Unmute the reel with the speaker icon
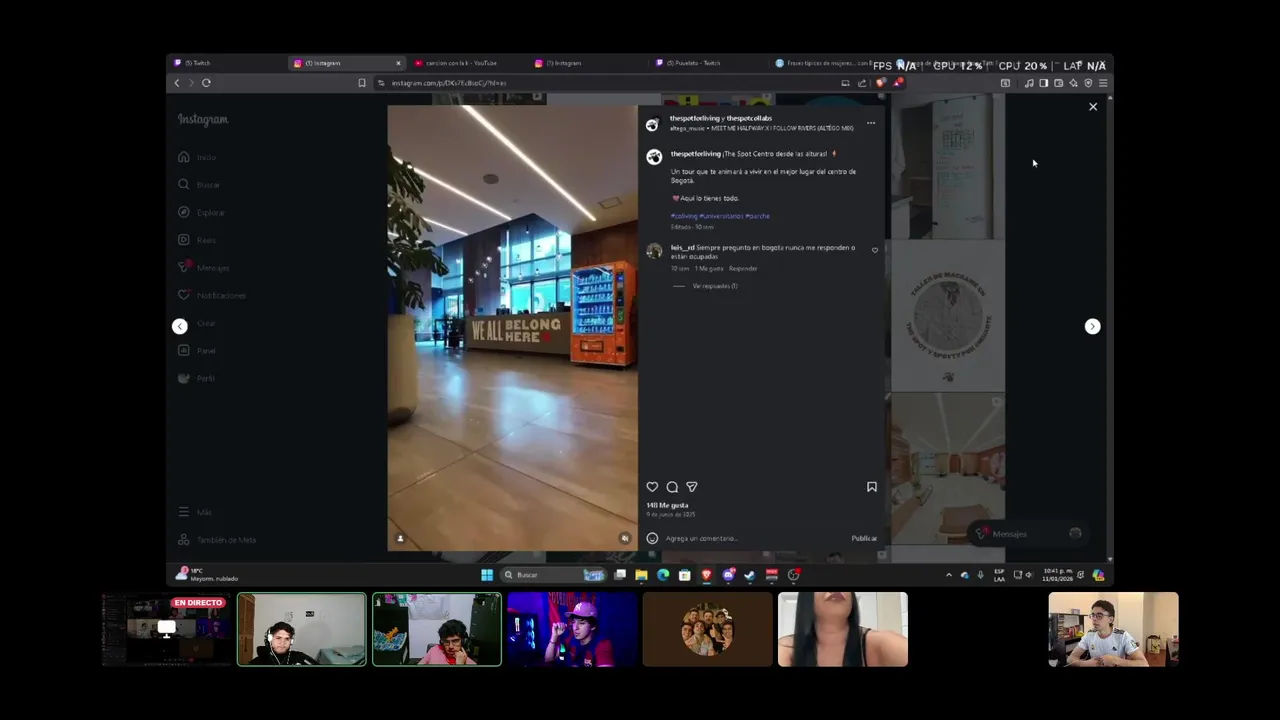The height and width of the screenshot is (720, 1280). point(625,538)
